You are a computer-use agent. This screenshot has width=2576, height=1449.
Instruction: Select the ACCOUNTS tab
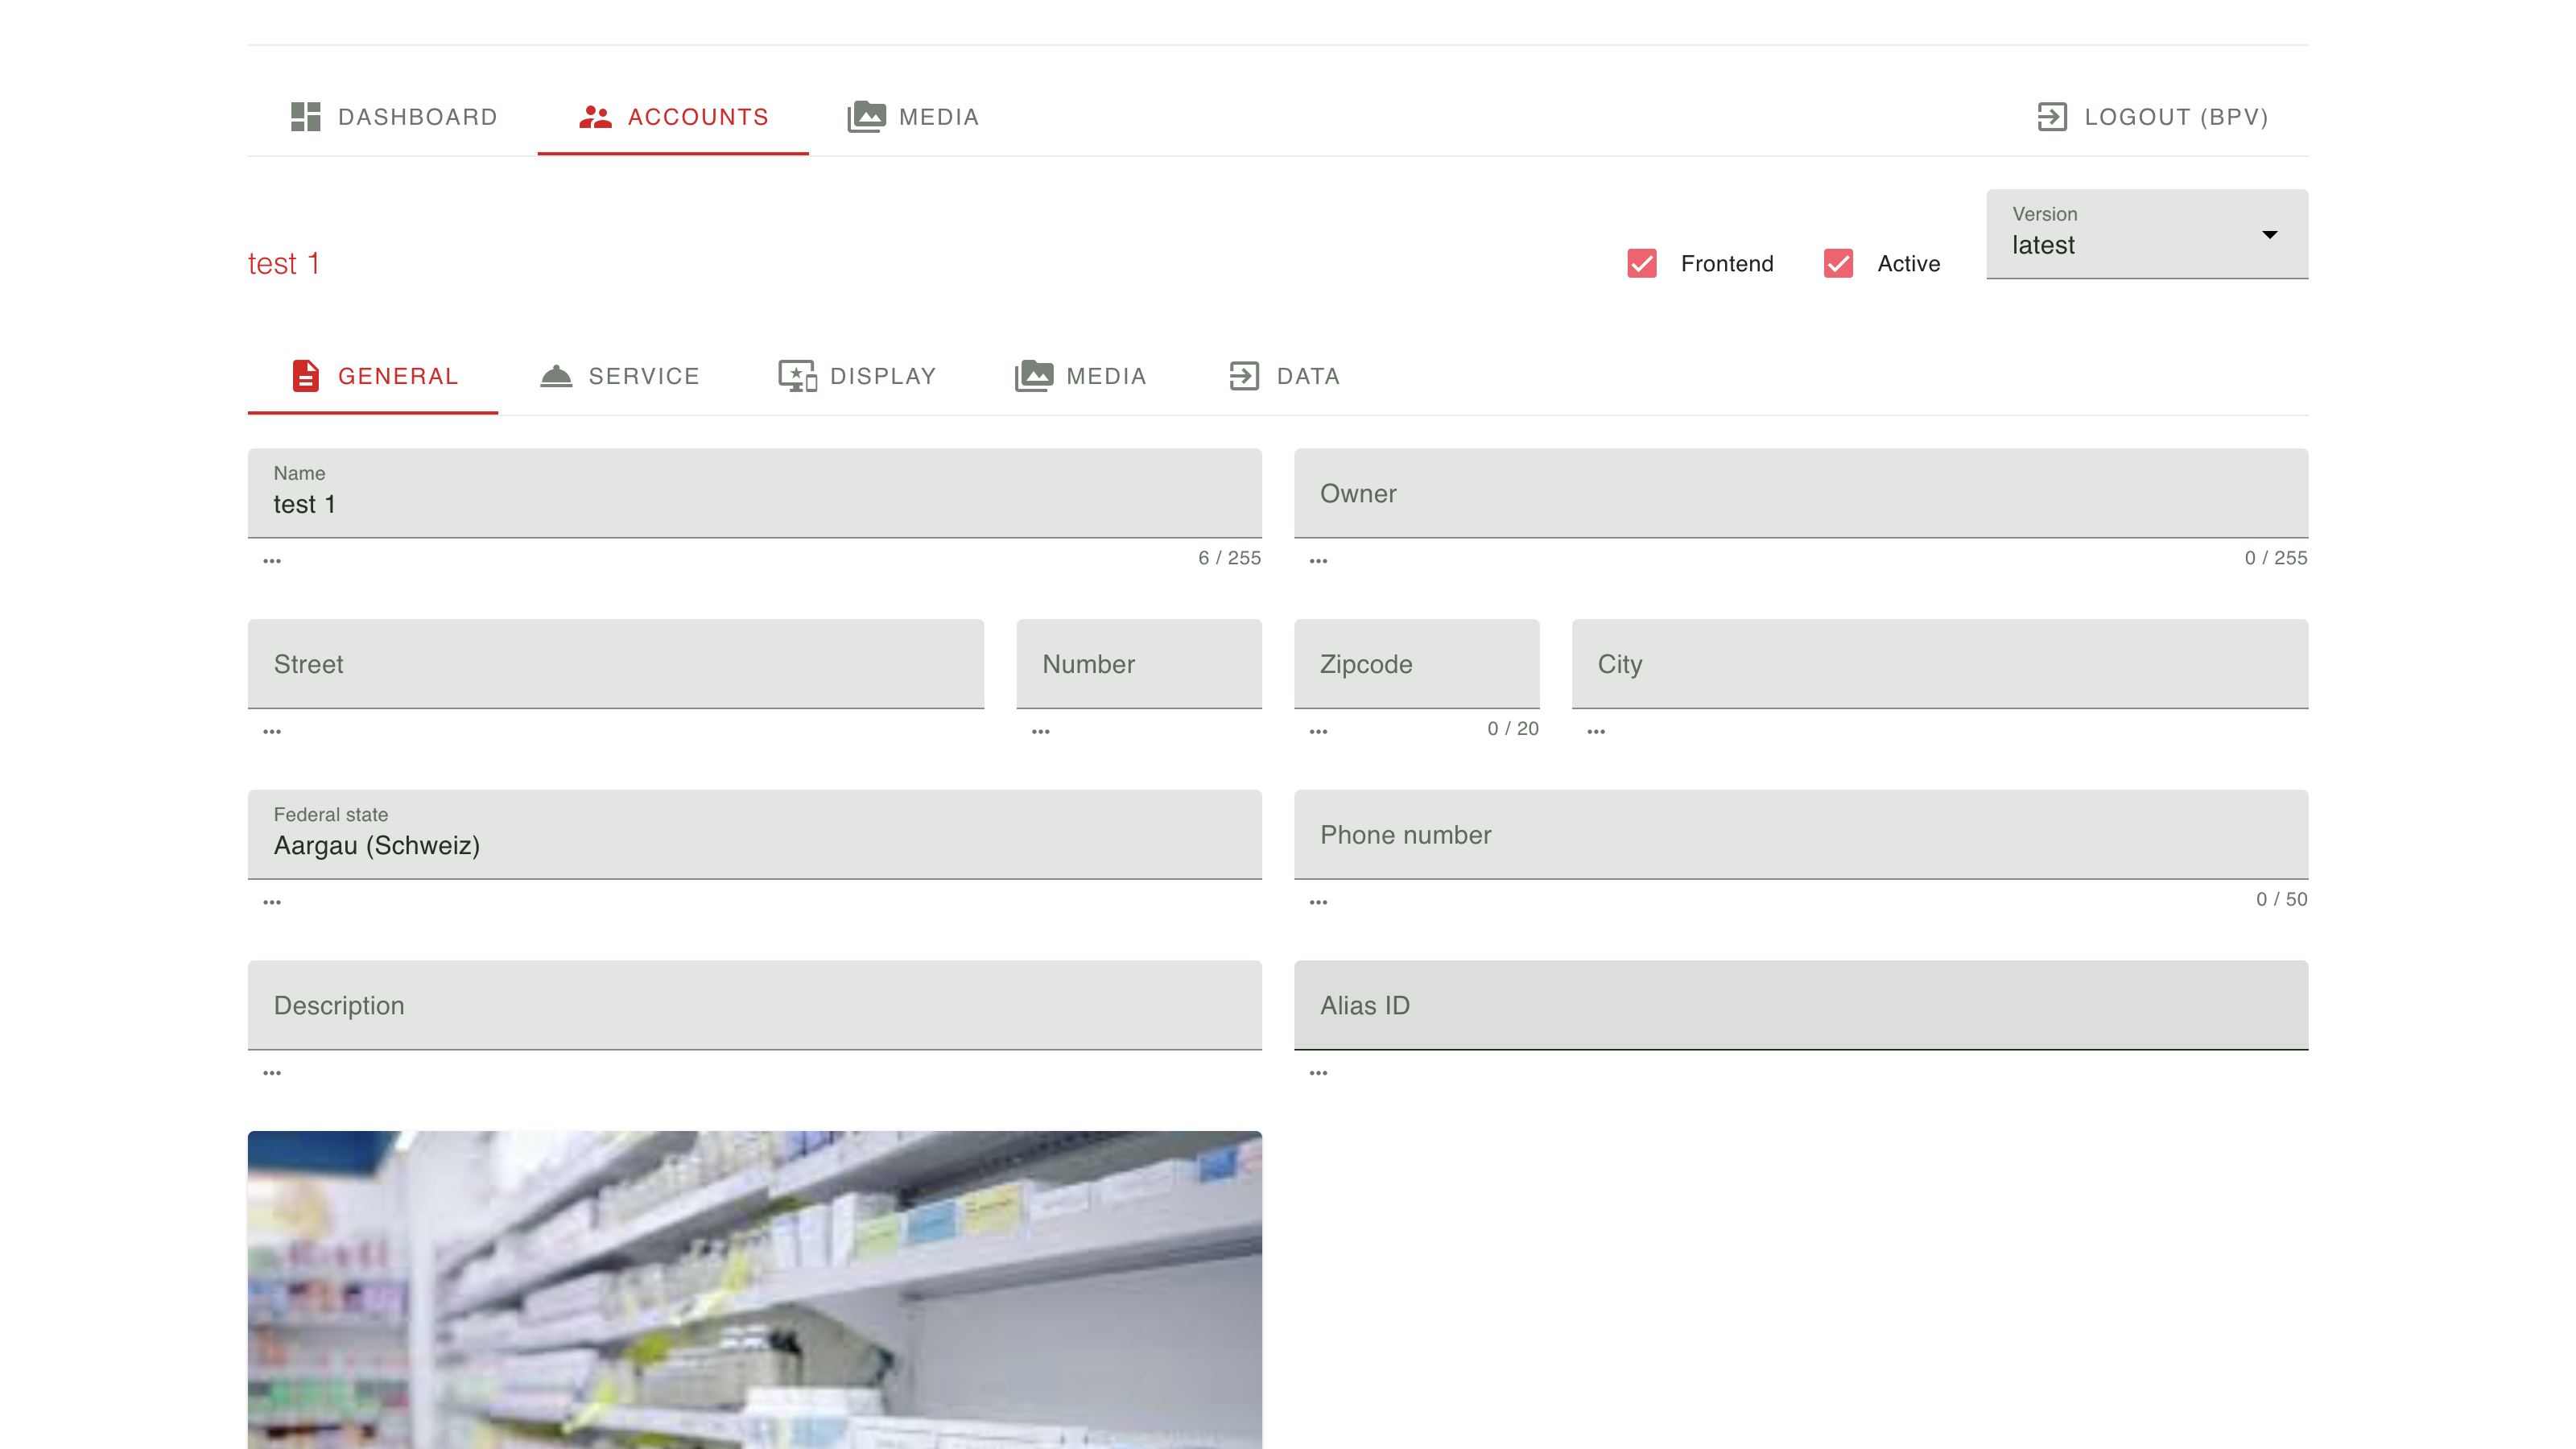point(673,117)
